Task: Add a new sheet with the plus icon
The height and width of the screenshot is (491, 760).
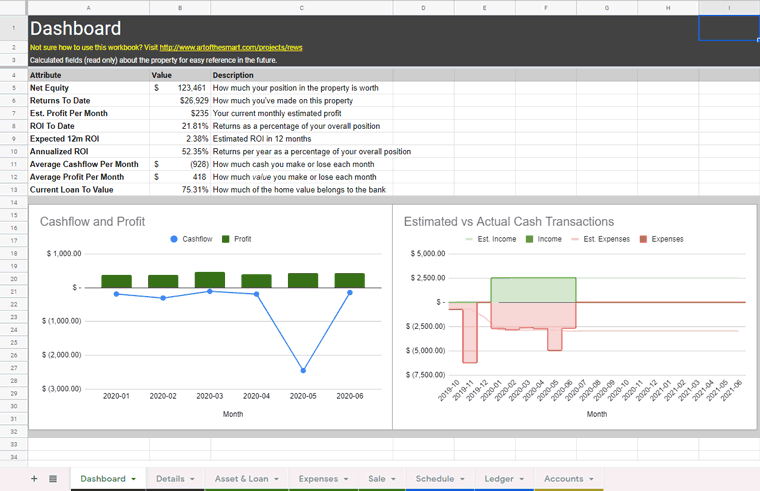Action: [x=34, y=479]
